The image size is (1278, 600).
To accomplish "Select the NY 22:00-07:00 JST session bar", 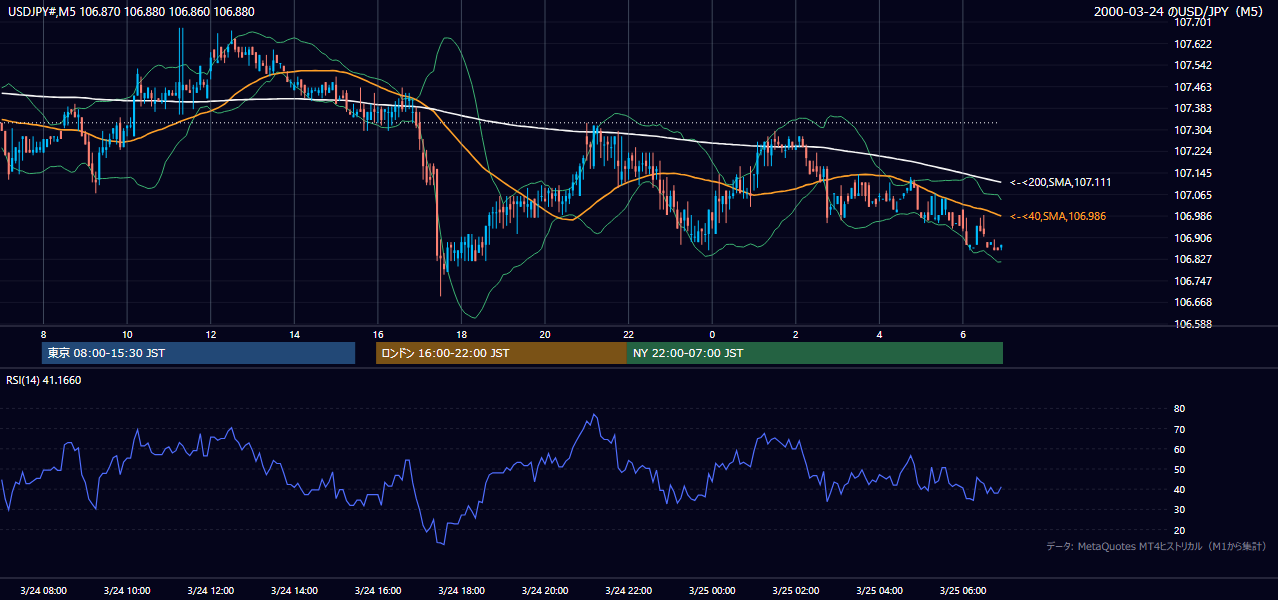I will (815, 353).
